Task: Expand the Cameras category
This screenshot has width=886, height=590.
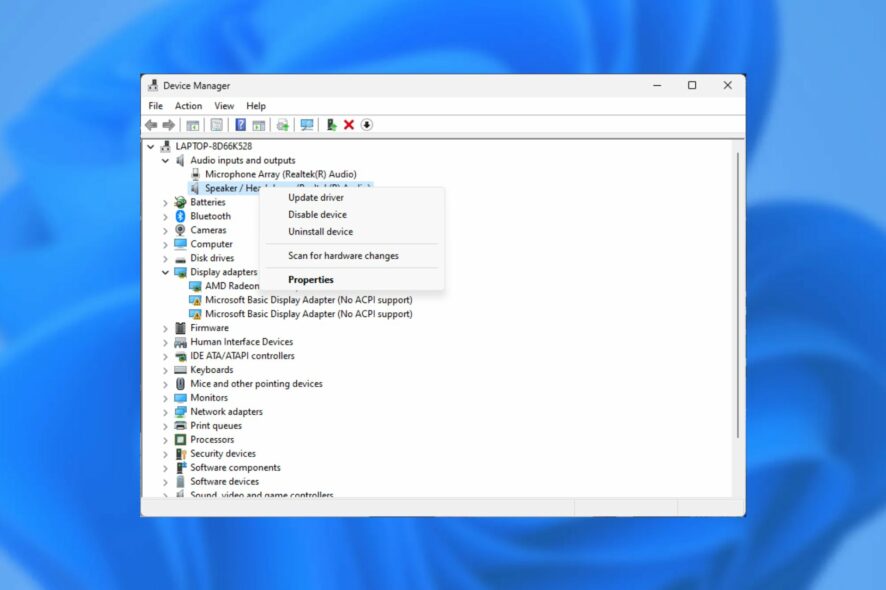Action: (165, 231)
